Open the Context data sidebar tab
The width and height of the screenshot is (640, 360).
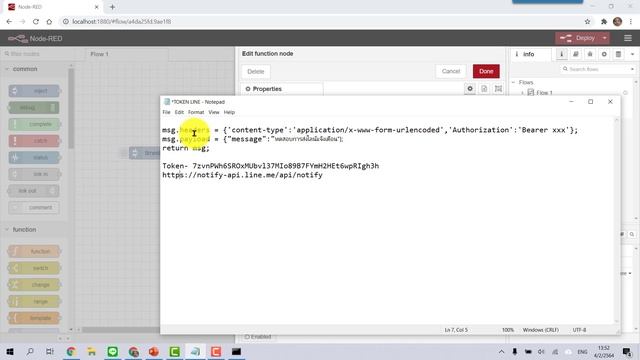[619, 54]
